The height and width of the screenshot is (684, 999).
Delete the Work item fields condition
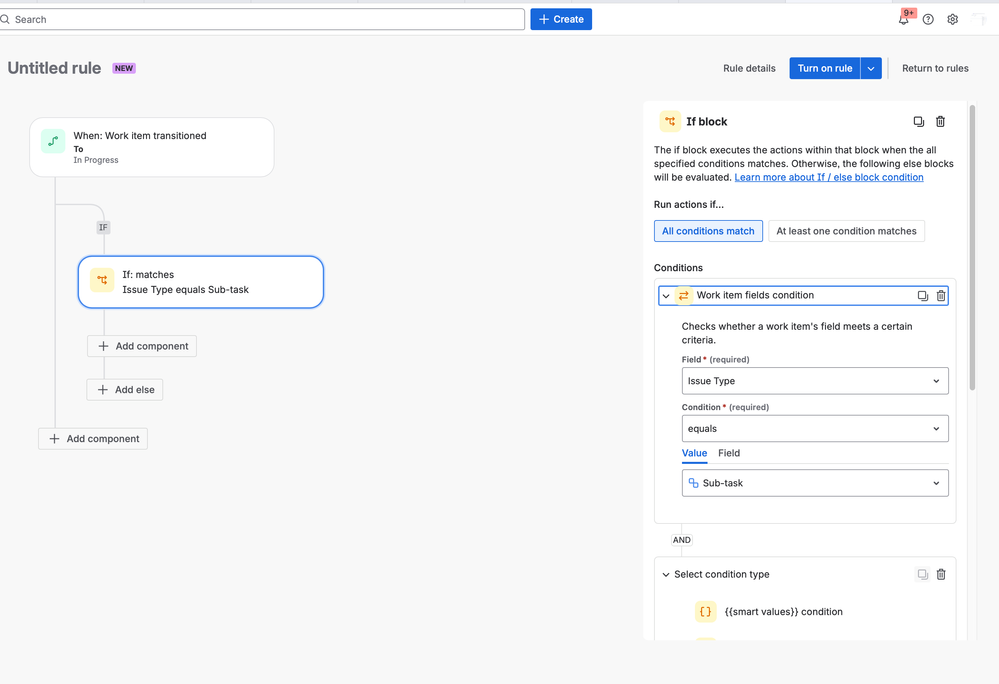click(x=941, y=296)
